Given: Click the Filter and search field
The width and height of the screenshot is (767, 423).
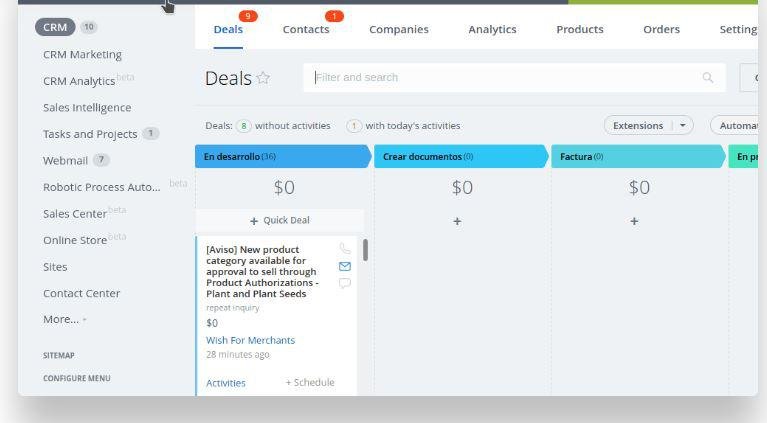Looking at the screenshot, I should click(500, 78).
